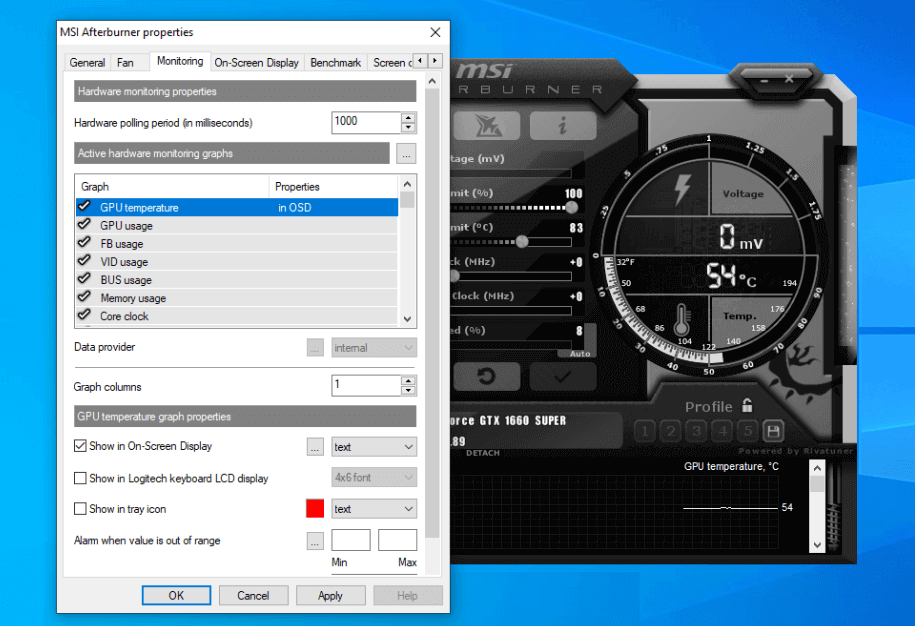The width and height of the screenshot is (915, 626).
Task: Toggle the FB usage graph checkmark
Action: click(x=85, y=243)
